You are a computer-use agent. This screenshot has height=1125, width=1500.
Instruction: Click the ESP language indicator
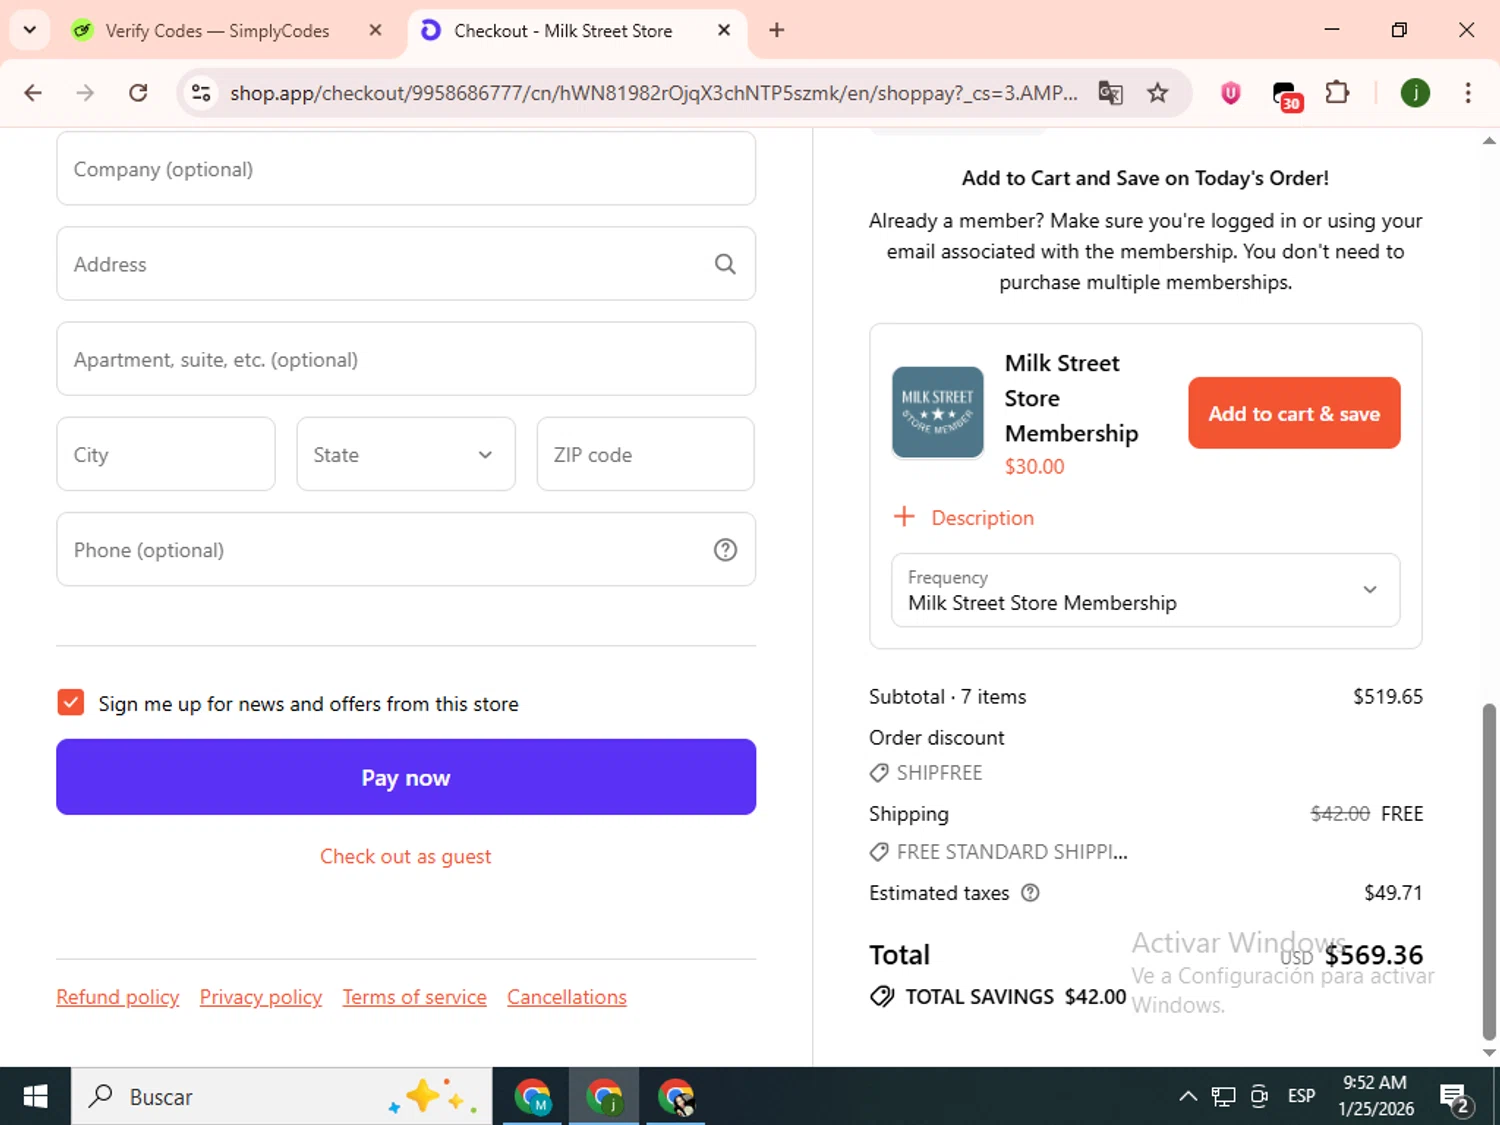(x=1301, y=1096)
